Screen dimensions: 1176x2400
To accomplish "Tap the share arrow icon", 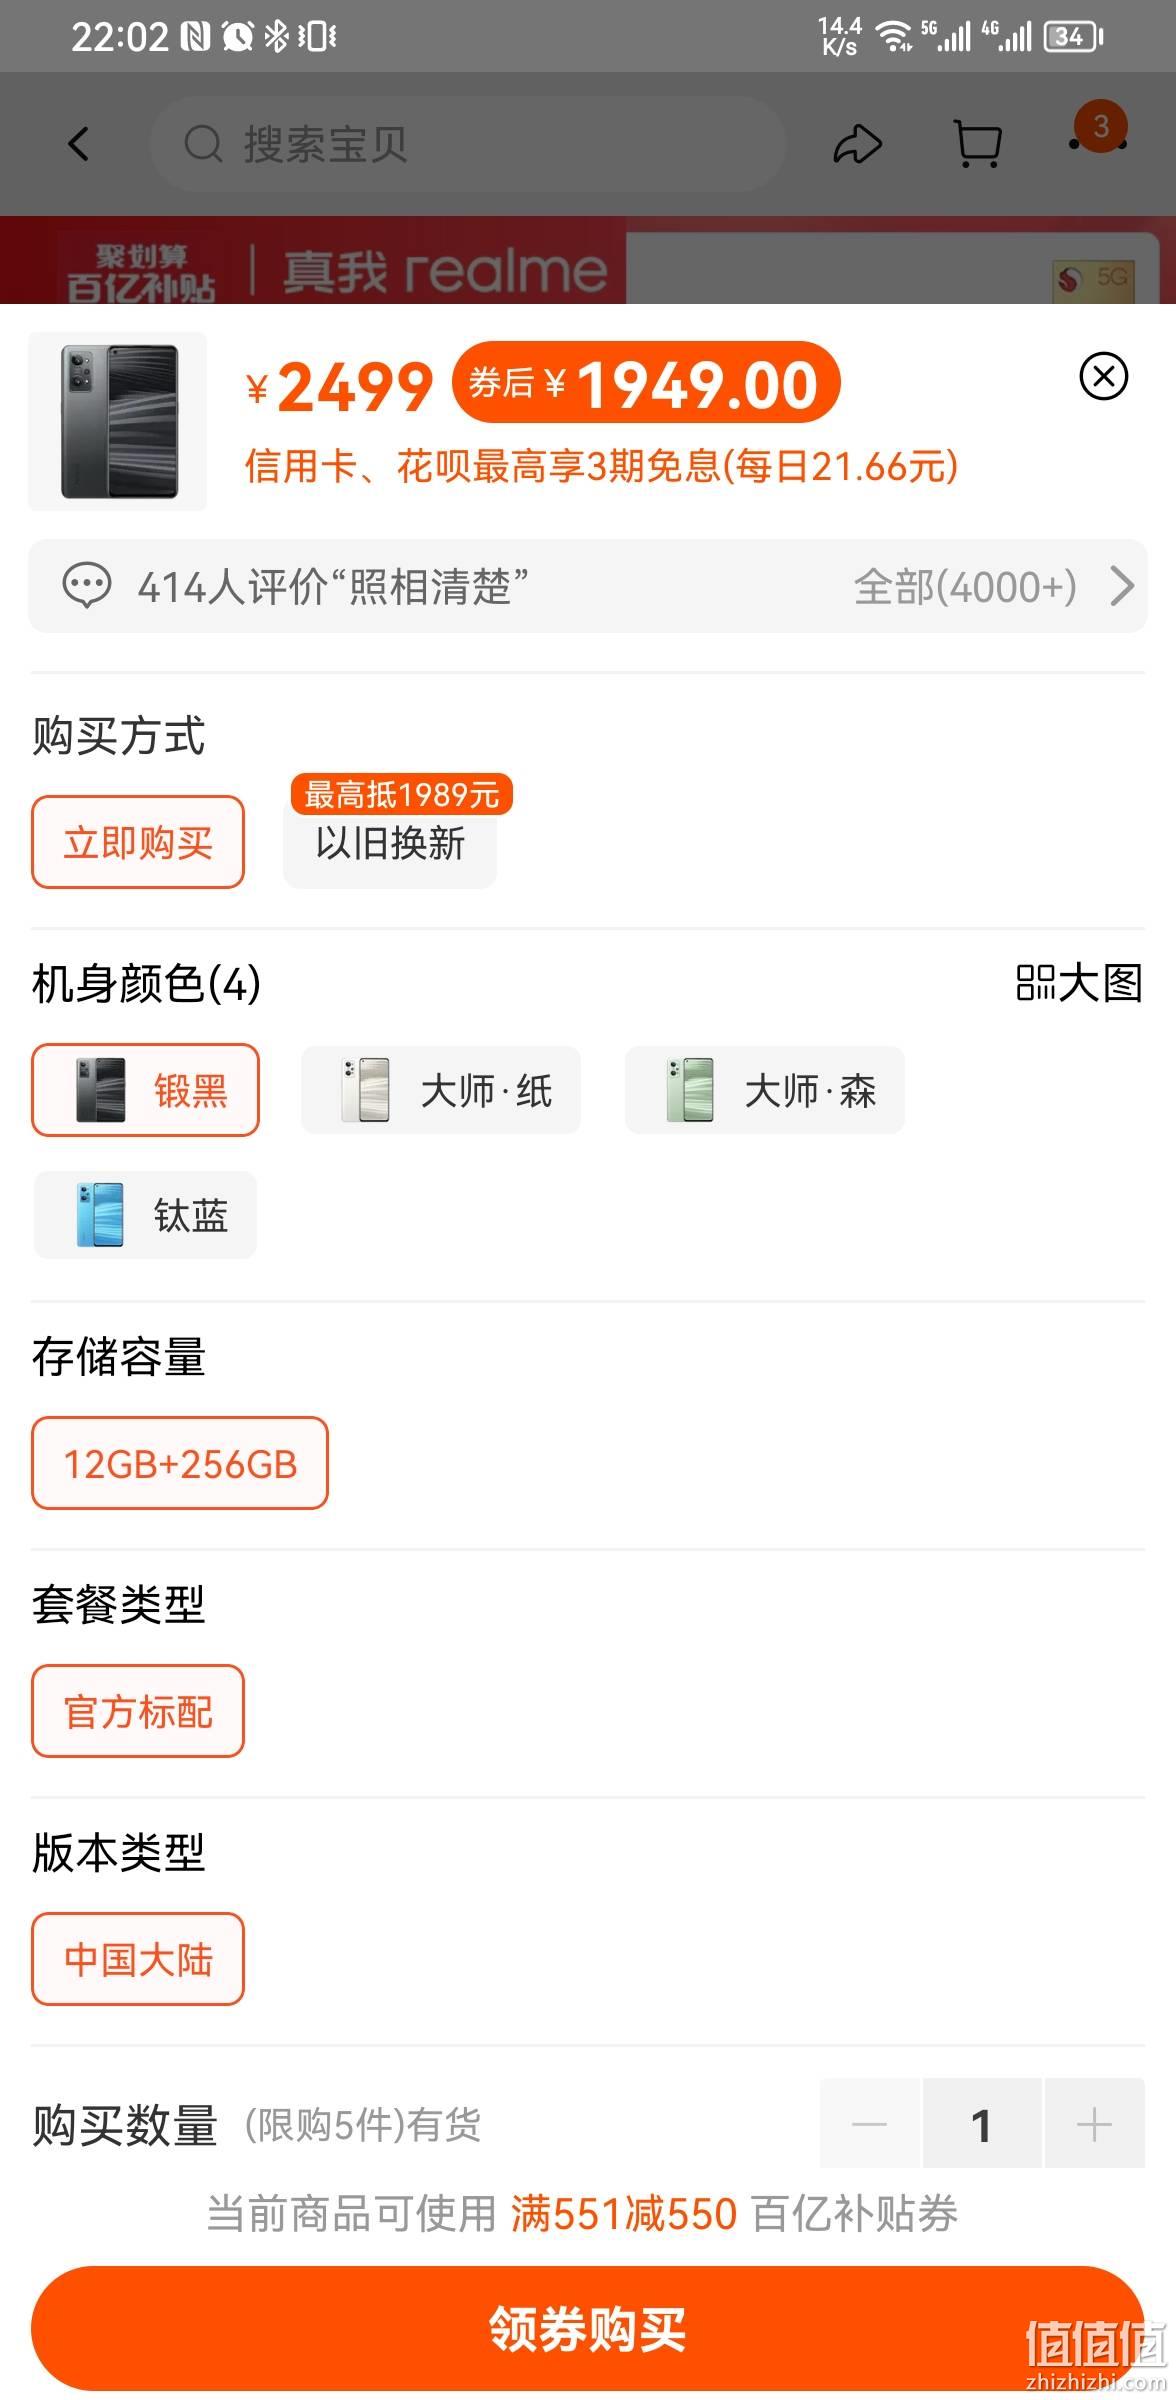I will 858,144.
